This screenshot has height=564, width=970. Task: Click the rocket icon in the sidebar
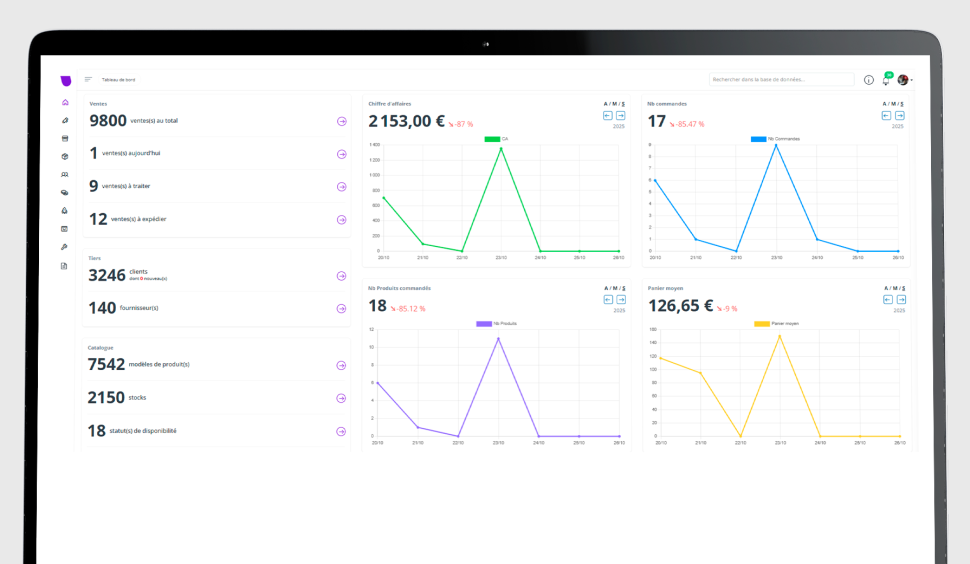pyautogui.click(x=65, y=211)
